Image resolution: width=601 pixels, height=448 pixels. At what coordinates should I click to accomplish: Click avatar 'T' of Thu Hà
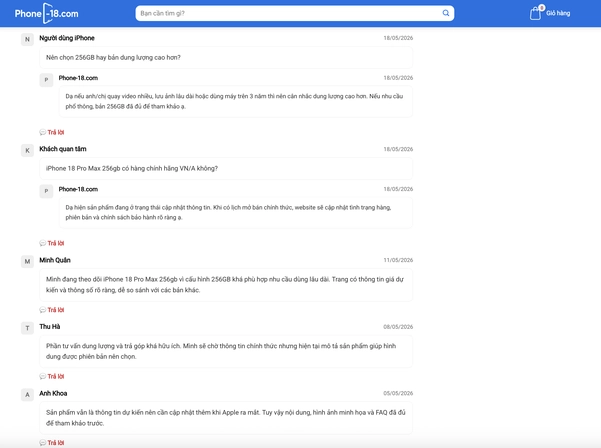[x=27, y=328]
